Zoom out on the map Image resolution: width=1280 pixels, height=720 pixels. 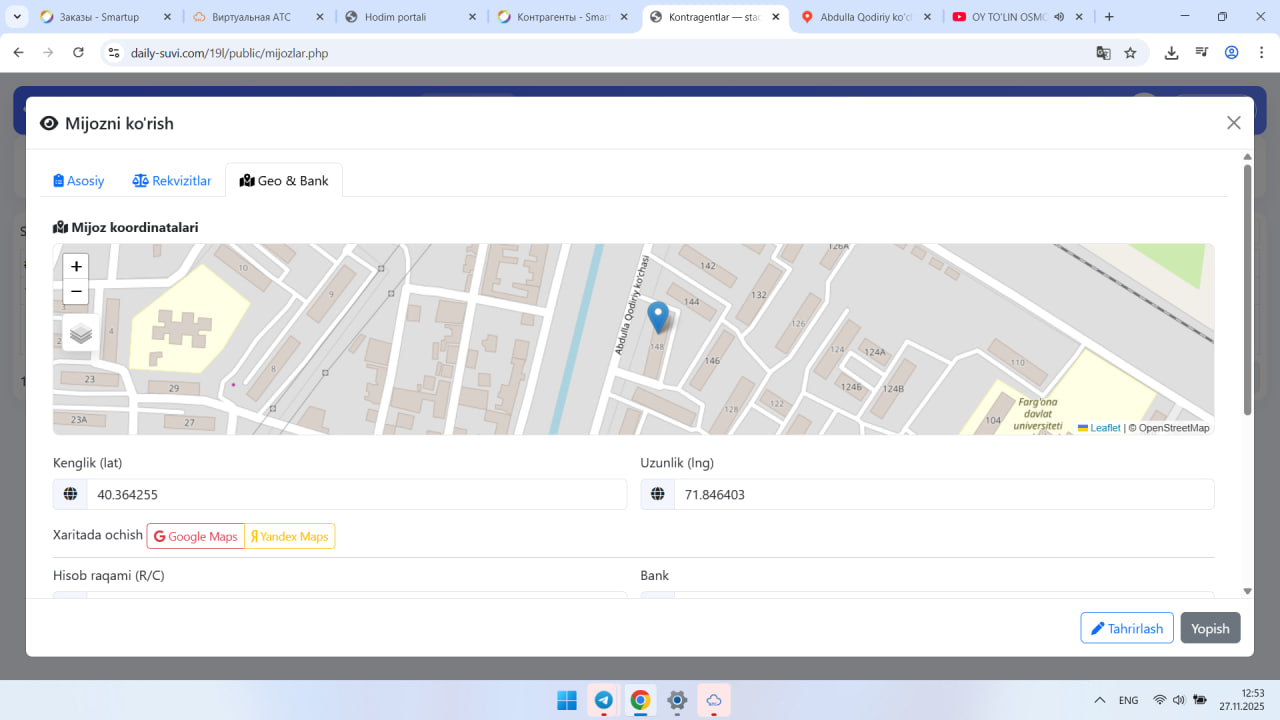click(76, 292)
